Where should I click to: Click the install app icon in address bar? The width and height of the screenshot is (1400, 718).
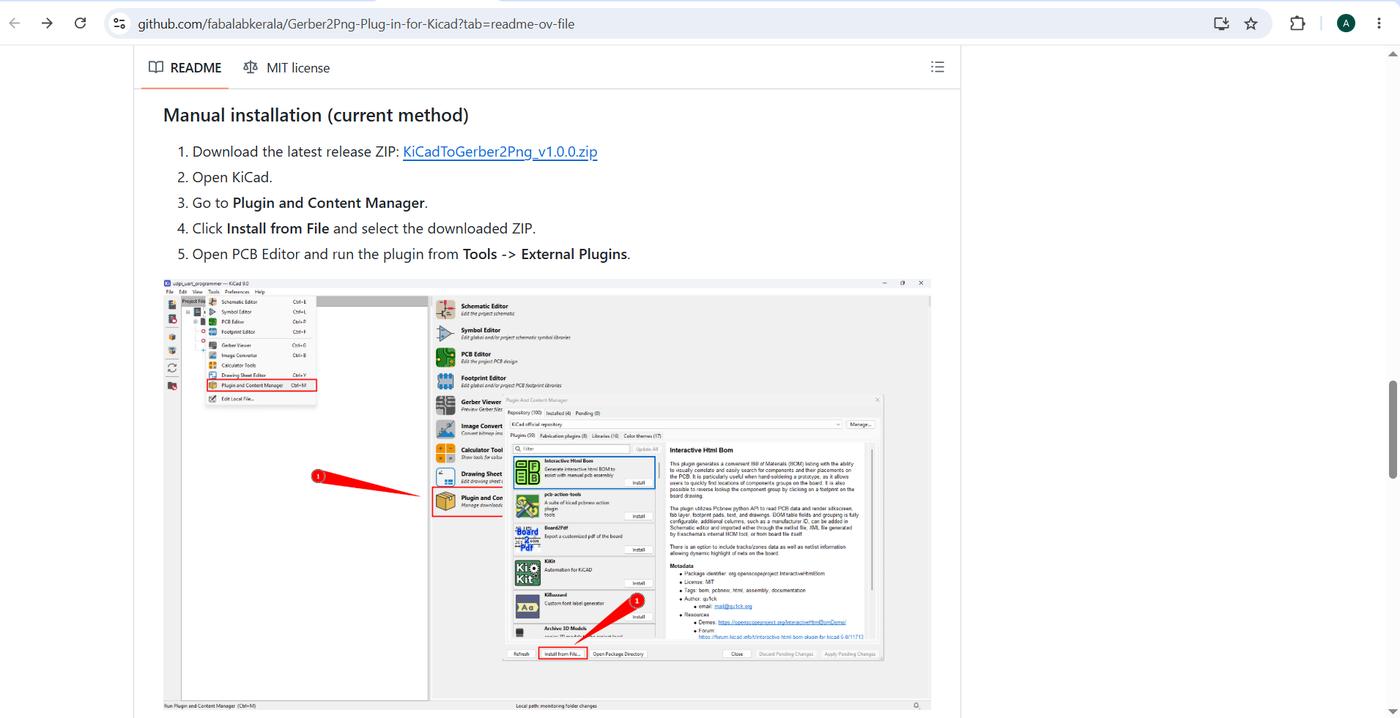pos(1221,23)
